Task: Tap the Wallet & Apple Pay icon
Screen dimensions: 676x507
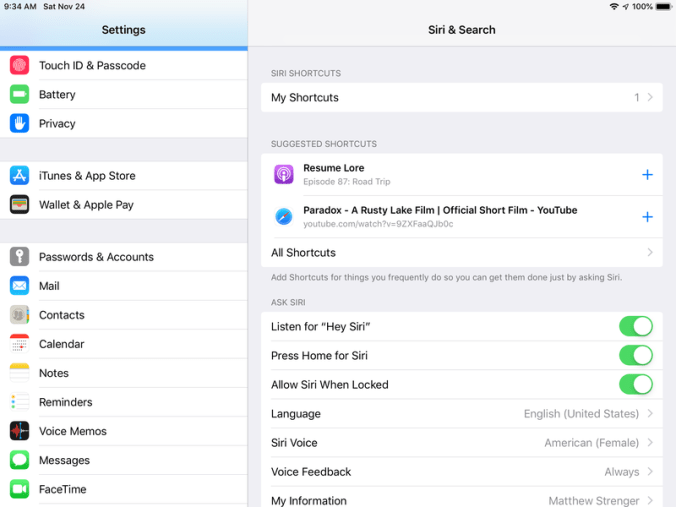Action: [19, 204]
